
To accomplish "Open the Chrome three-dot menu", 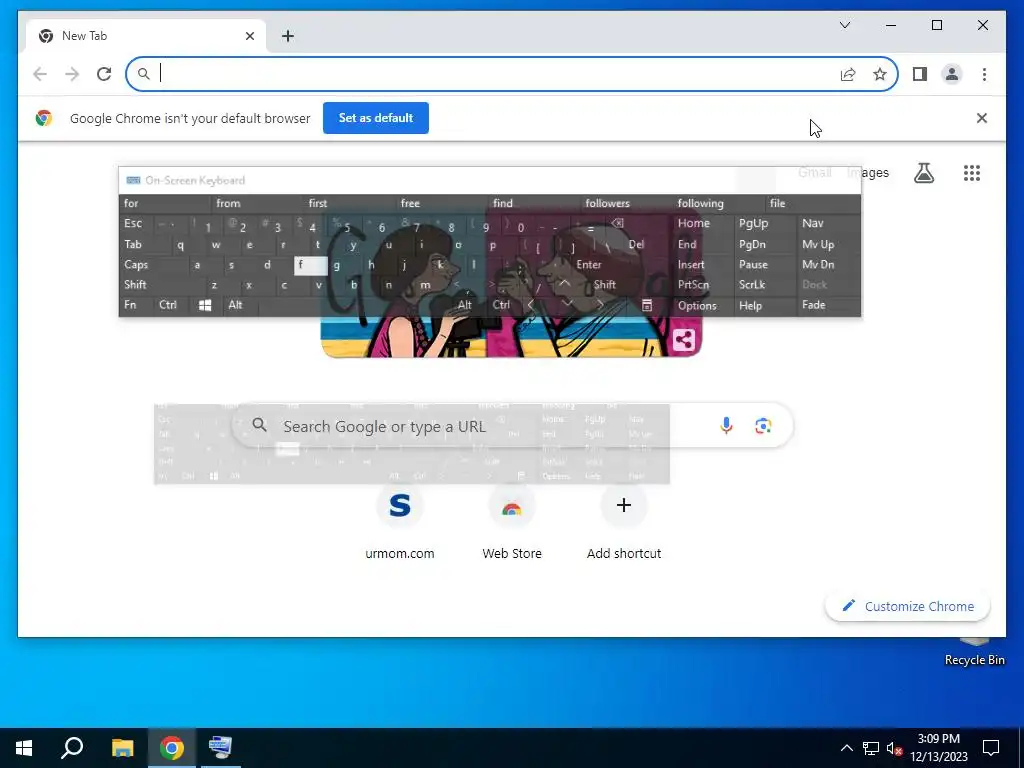I will click(x=984, y=74).
